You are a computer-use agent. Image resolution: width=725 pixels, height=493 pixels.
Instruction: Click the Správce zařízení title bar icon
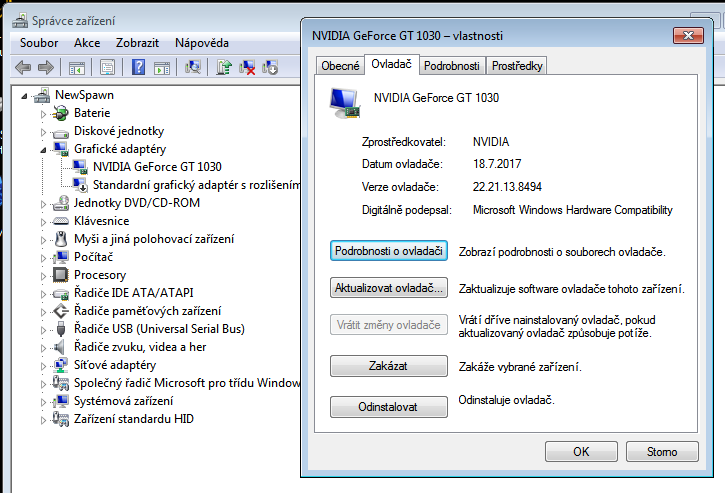pyautogui.click(x=20, y=20)
